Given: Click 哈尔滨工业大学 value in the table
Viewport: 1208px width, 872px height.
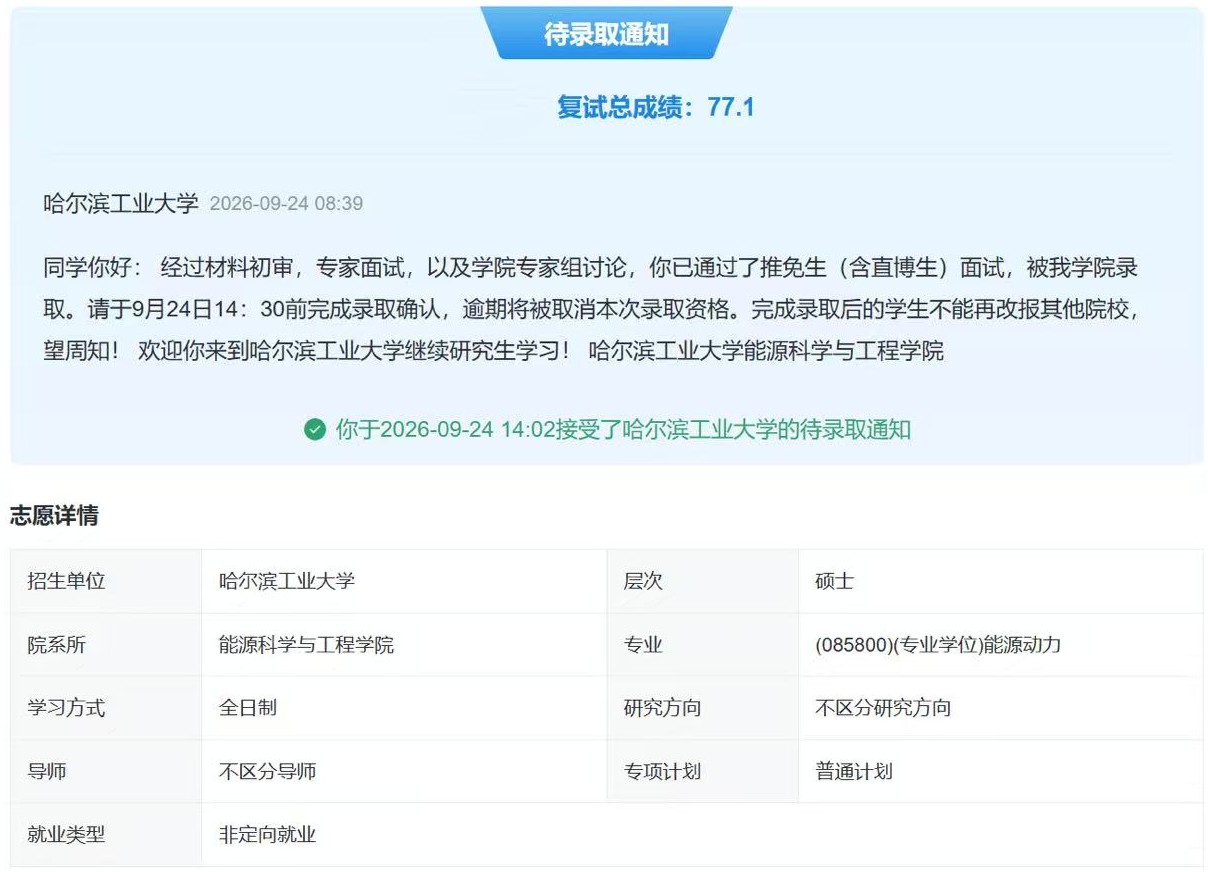Looking at the screenshot, I should pyautogui.click(x=287, y=581).
